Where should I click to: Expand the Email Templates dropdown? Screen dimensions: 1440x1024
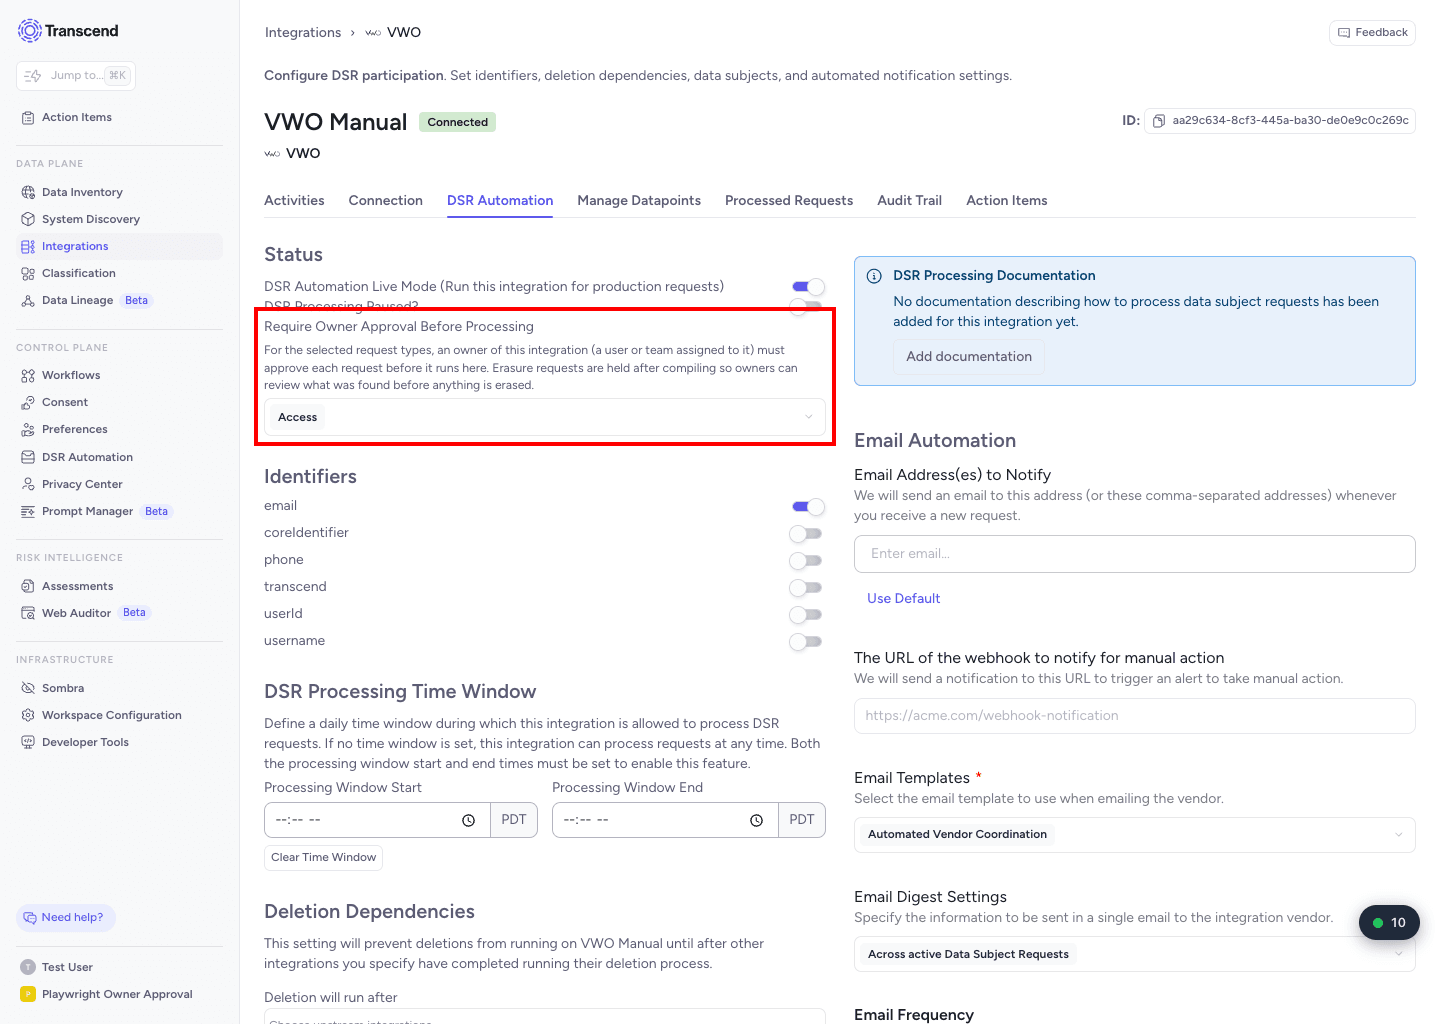[1135, 835]
